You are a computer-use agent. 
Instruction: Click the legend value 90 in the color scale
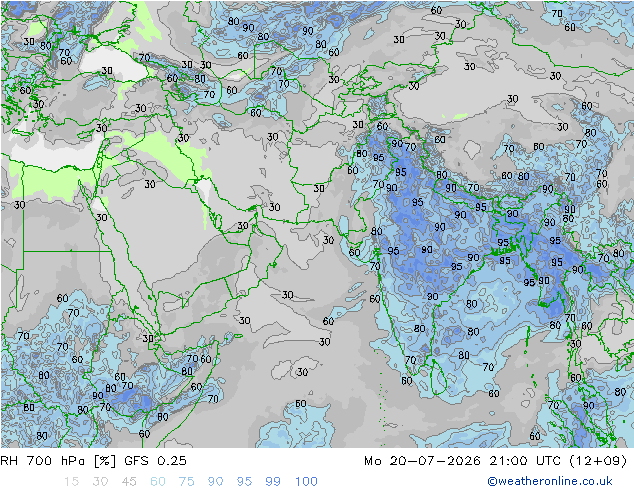(x=215, y=482)
